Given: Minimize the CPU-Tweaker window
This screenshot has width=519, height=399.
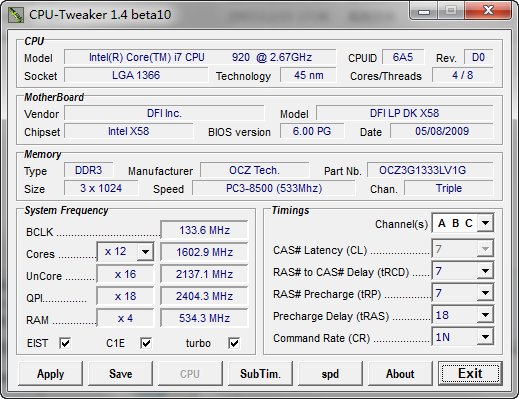Looking at the screenshot, I should pos(424,11).
